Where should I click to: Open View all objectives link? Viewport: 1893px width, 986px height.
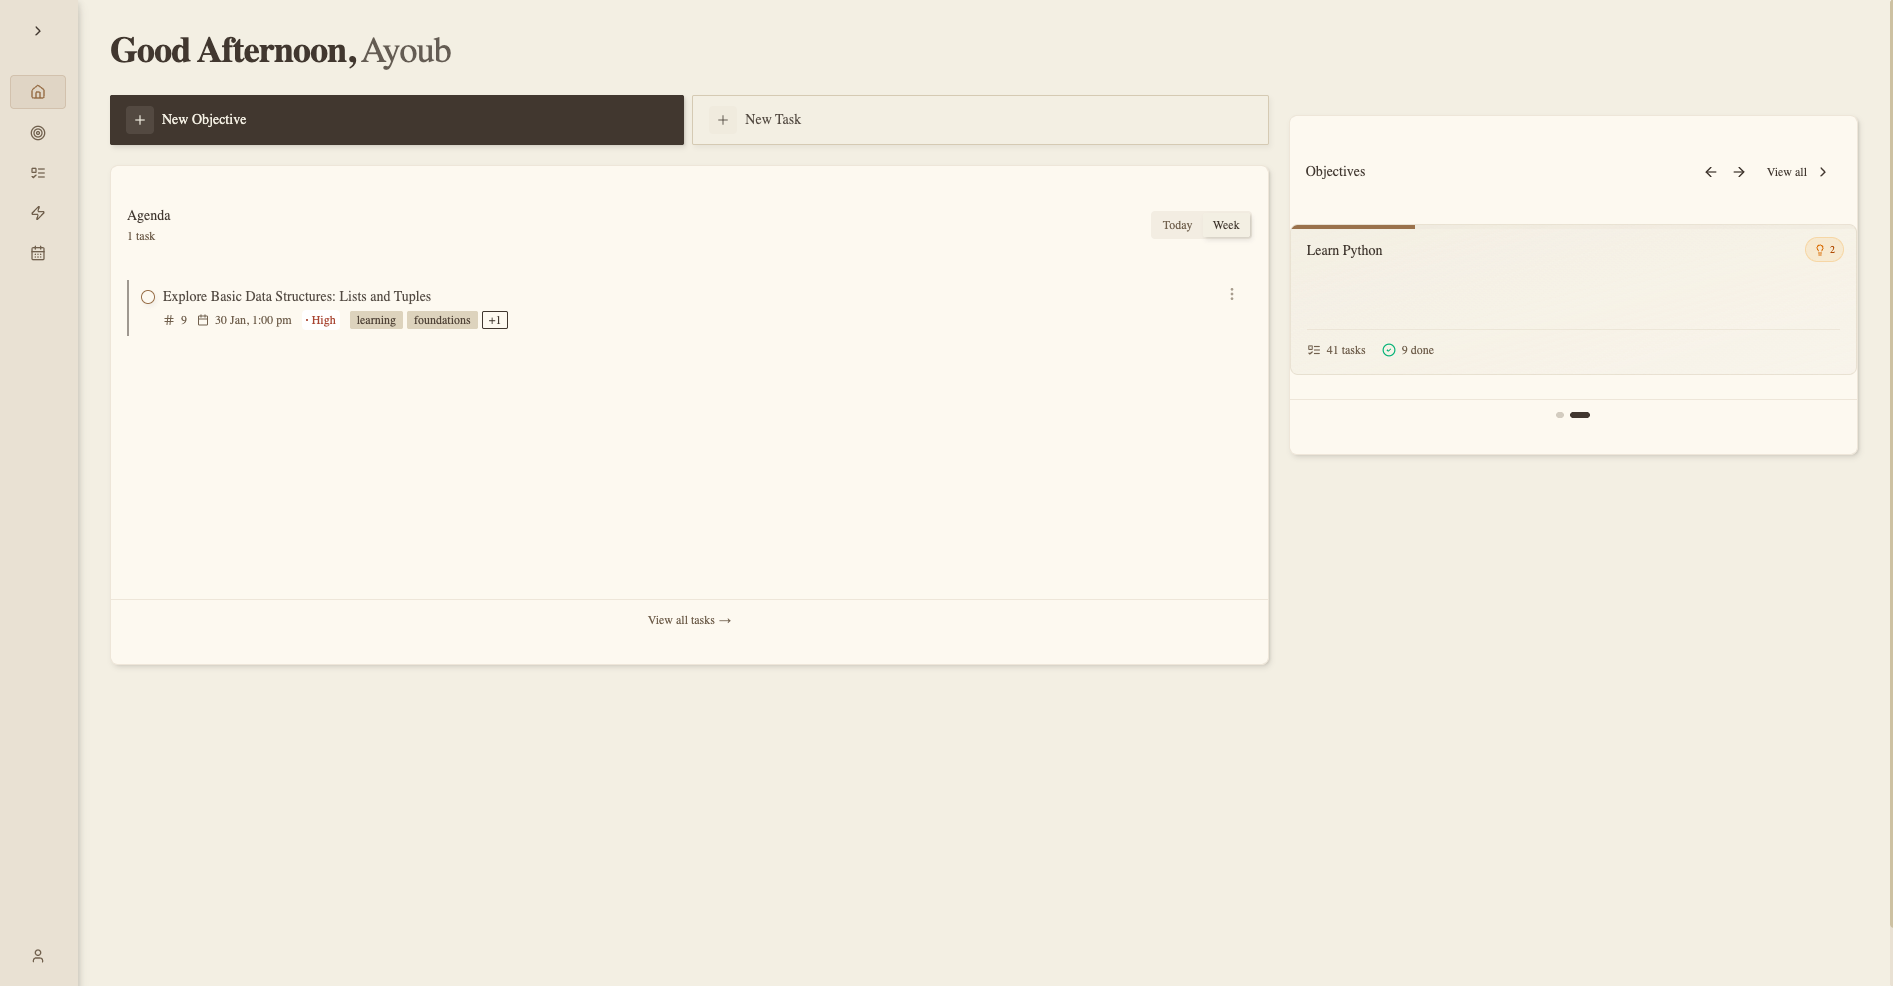coord(1797,172)
